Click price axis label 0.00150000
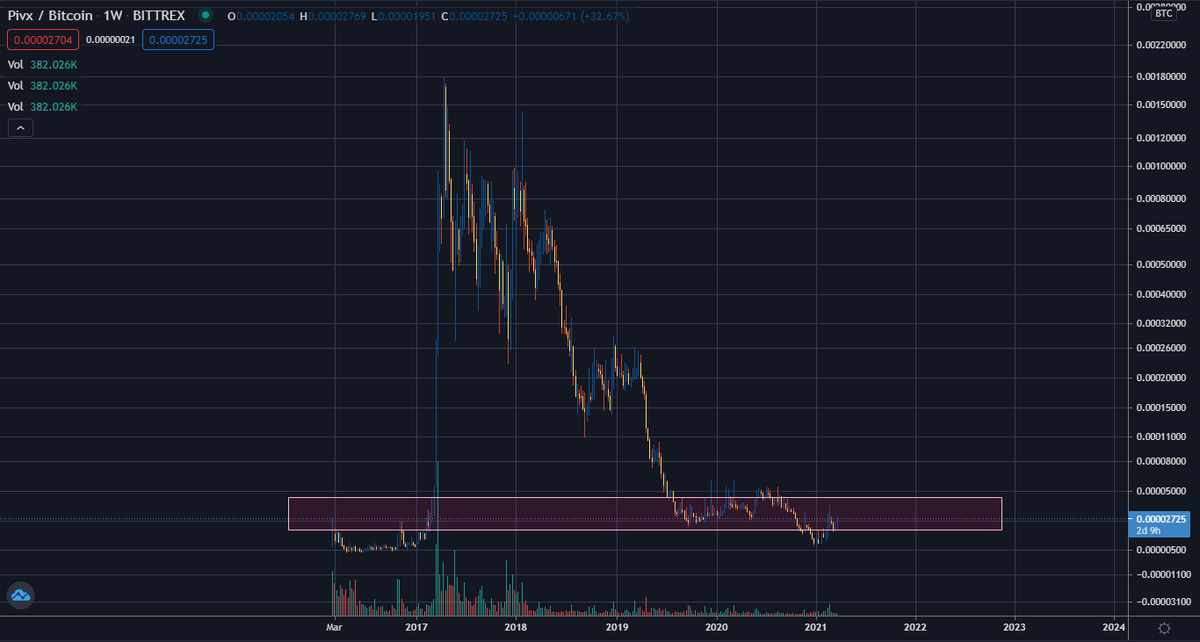The width and height of the screenshot is (1200, 642). 1163,104
